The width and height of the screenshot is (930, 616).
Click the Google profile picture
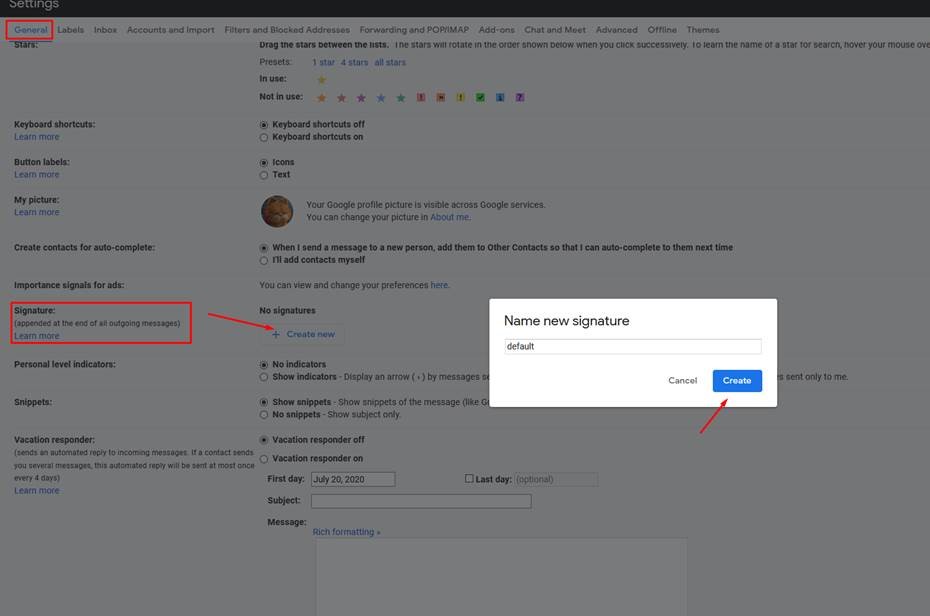(x=277, y=211)
